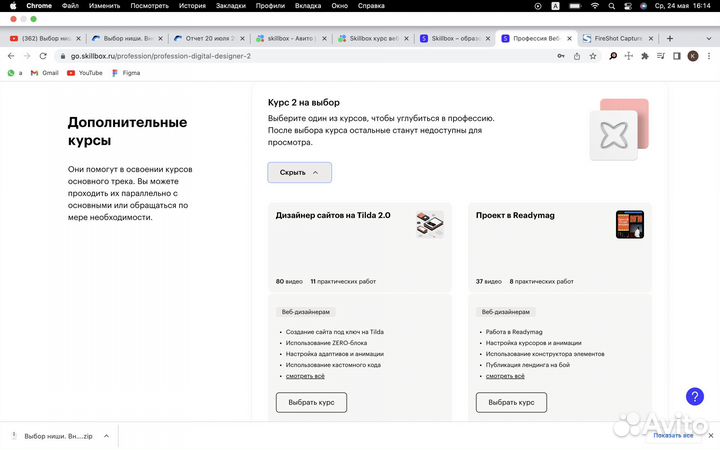Click the battery status icon

[x=575, y=6]
